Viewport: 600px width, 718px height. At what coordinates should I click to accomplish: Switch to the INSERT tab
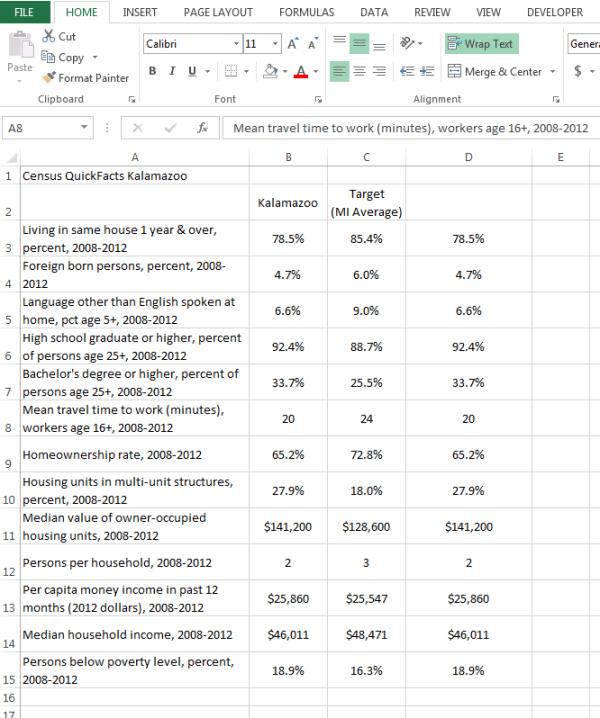(x=140, y=12)
